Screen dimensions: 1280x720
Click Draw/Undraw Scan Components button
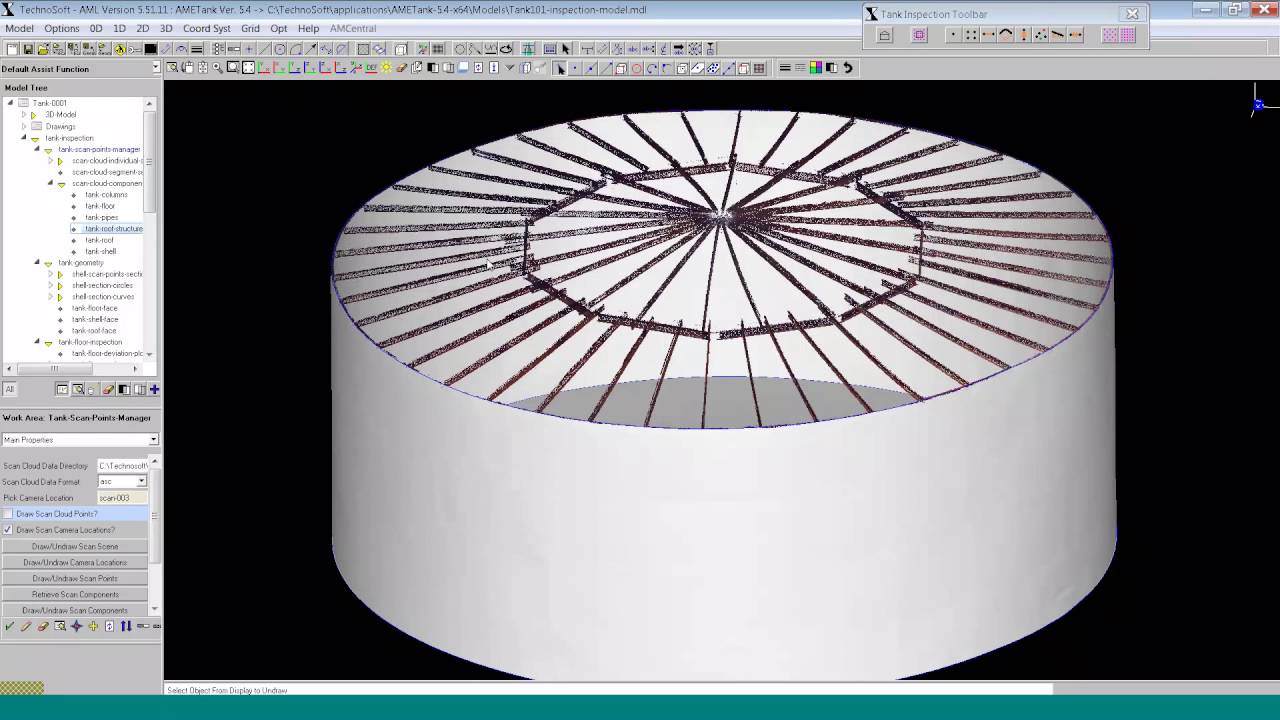tap(75, 610)
